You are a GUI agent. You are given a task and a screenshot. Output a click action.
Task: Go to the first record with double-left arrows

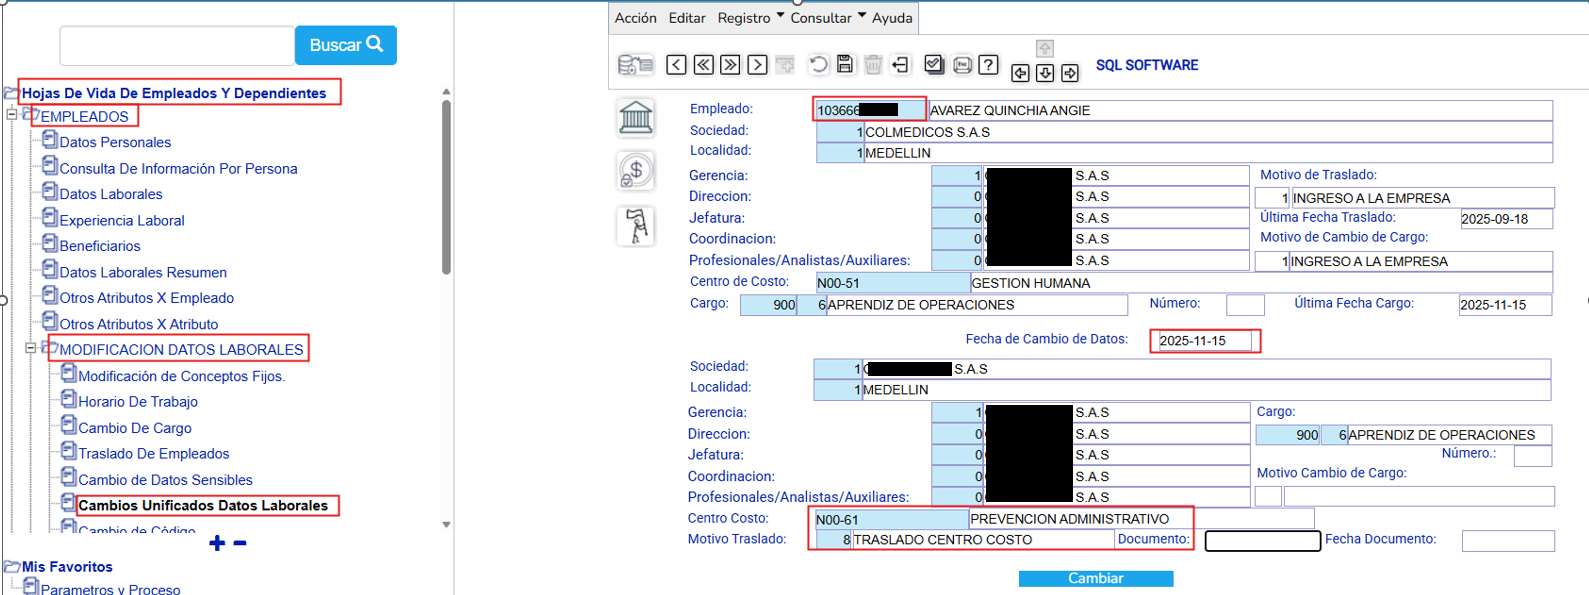(x=704, y=65)
